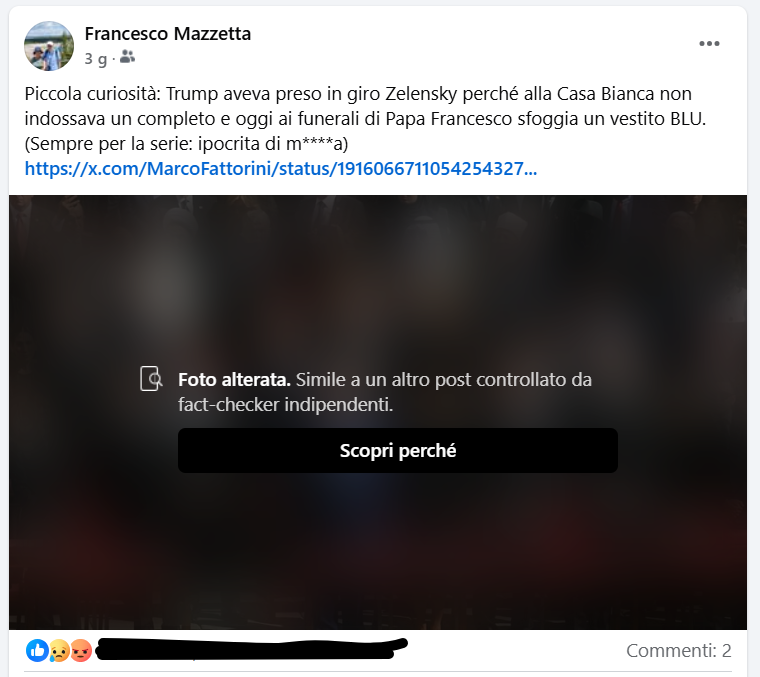Click the "Sempre per la serie" line

pos(187,144)
